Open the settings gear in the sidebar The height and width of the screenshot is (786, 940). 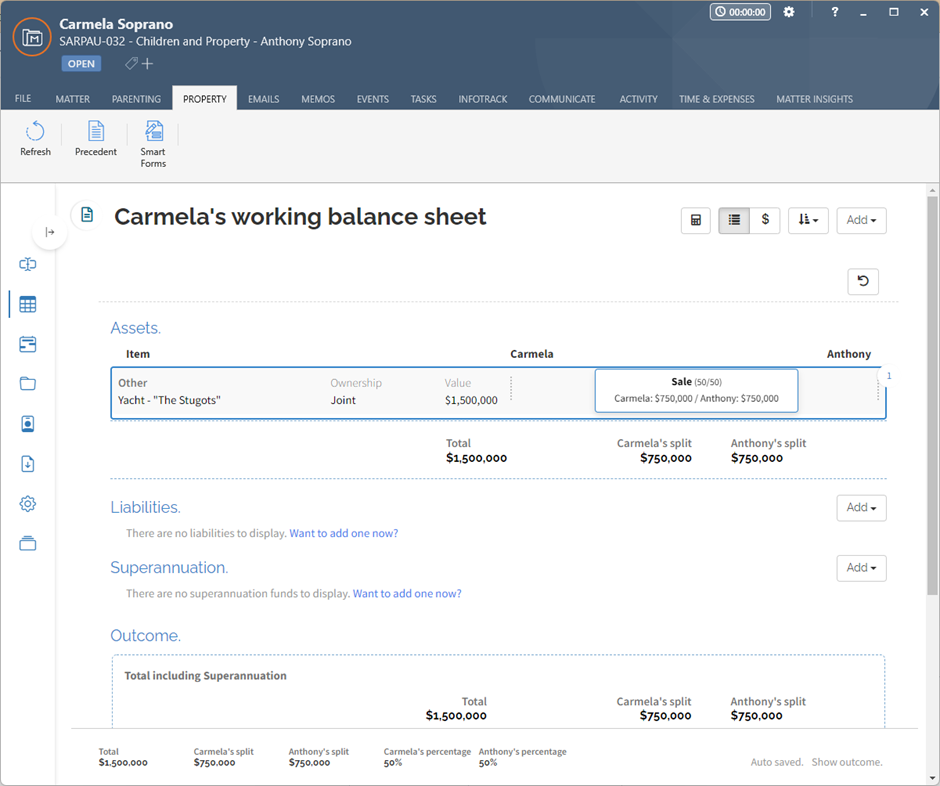click(x=28, y=504)
